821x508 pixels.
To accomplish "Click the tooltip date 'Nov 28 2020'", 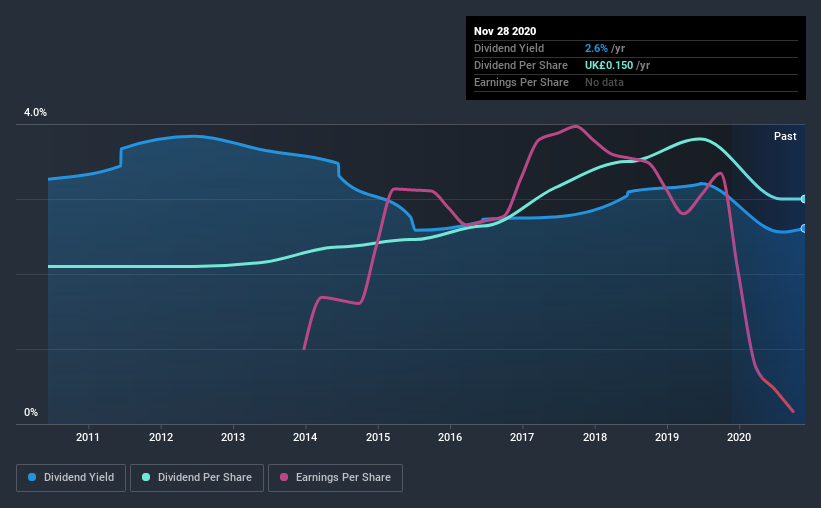I will [505, 31].
